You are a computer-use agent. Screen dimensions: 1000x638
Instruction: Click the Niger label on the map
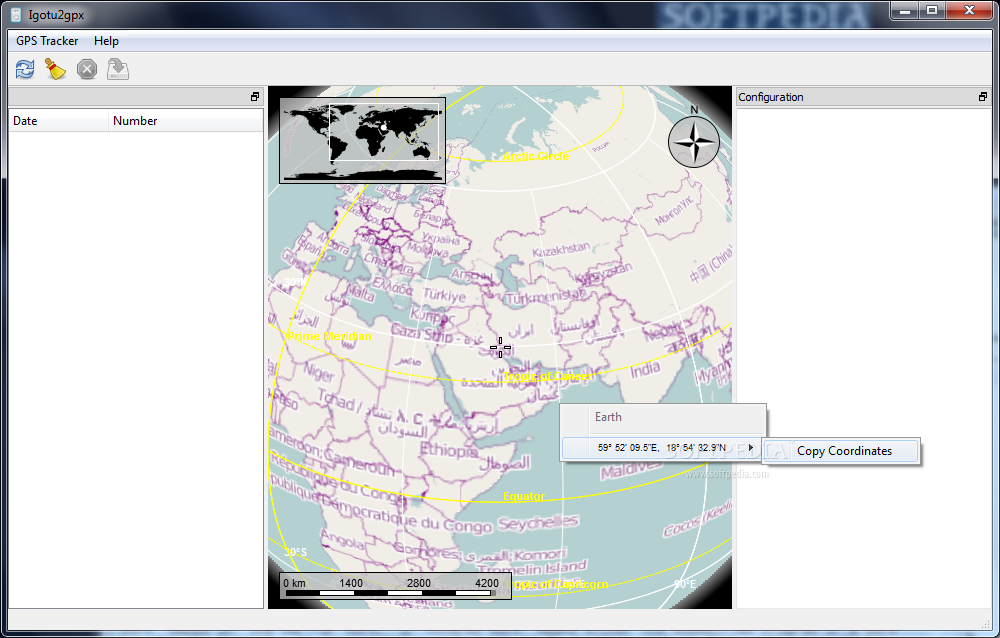tap(318, 371)
